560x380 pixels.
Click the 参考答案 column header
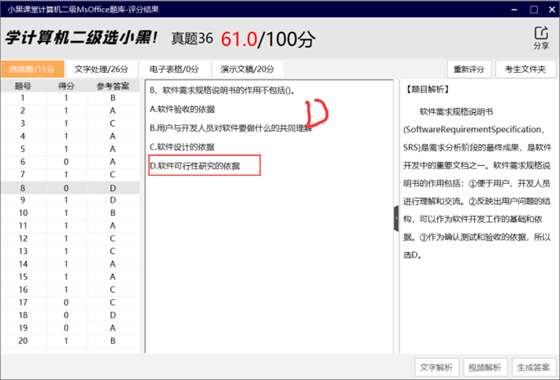[x=113, y=86]
